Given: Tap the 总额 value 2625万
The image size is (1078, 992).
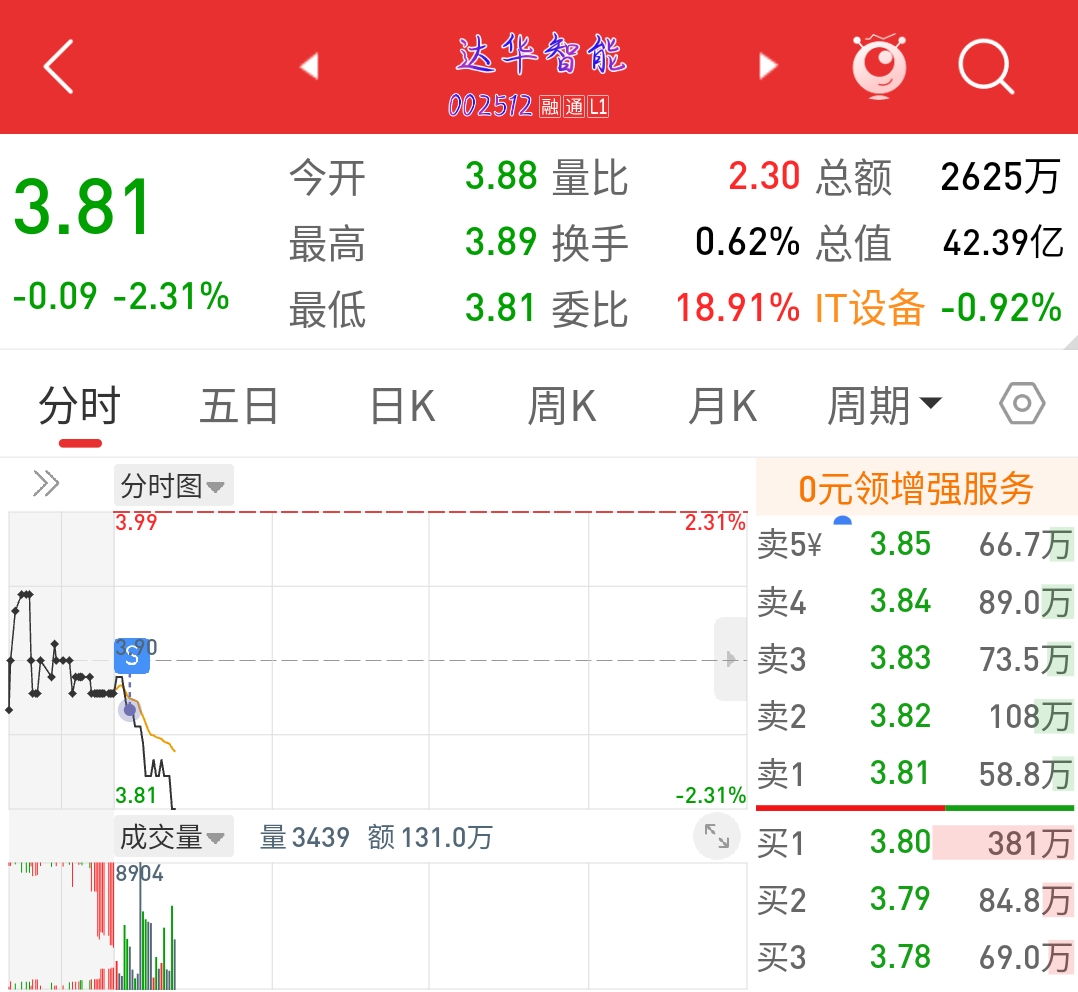Looking at the screenshot, I should (1000, 177).
